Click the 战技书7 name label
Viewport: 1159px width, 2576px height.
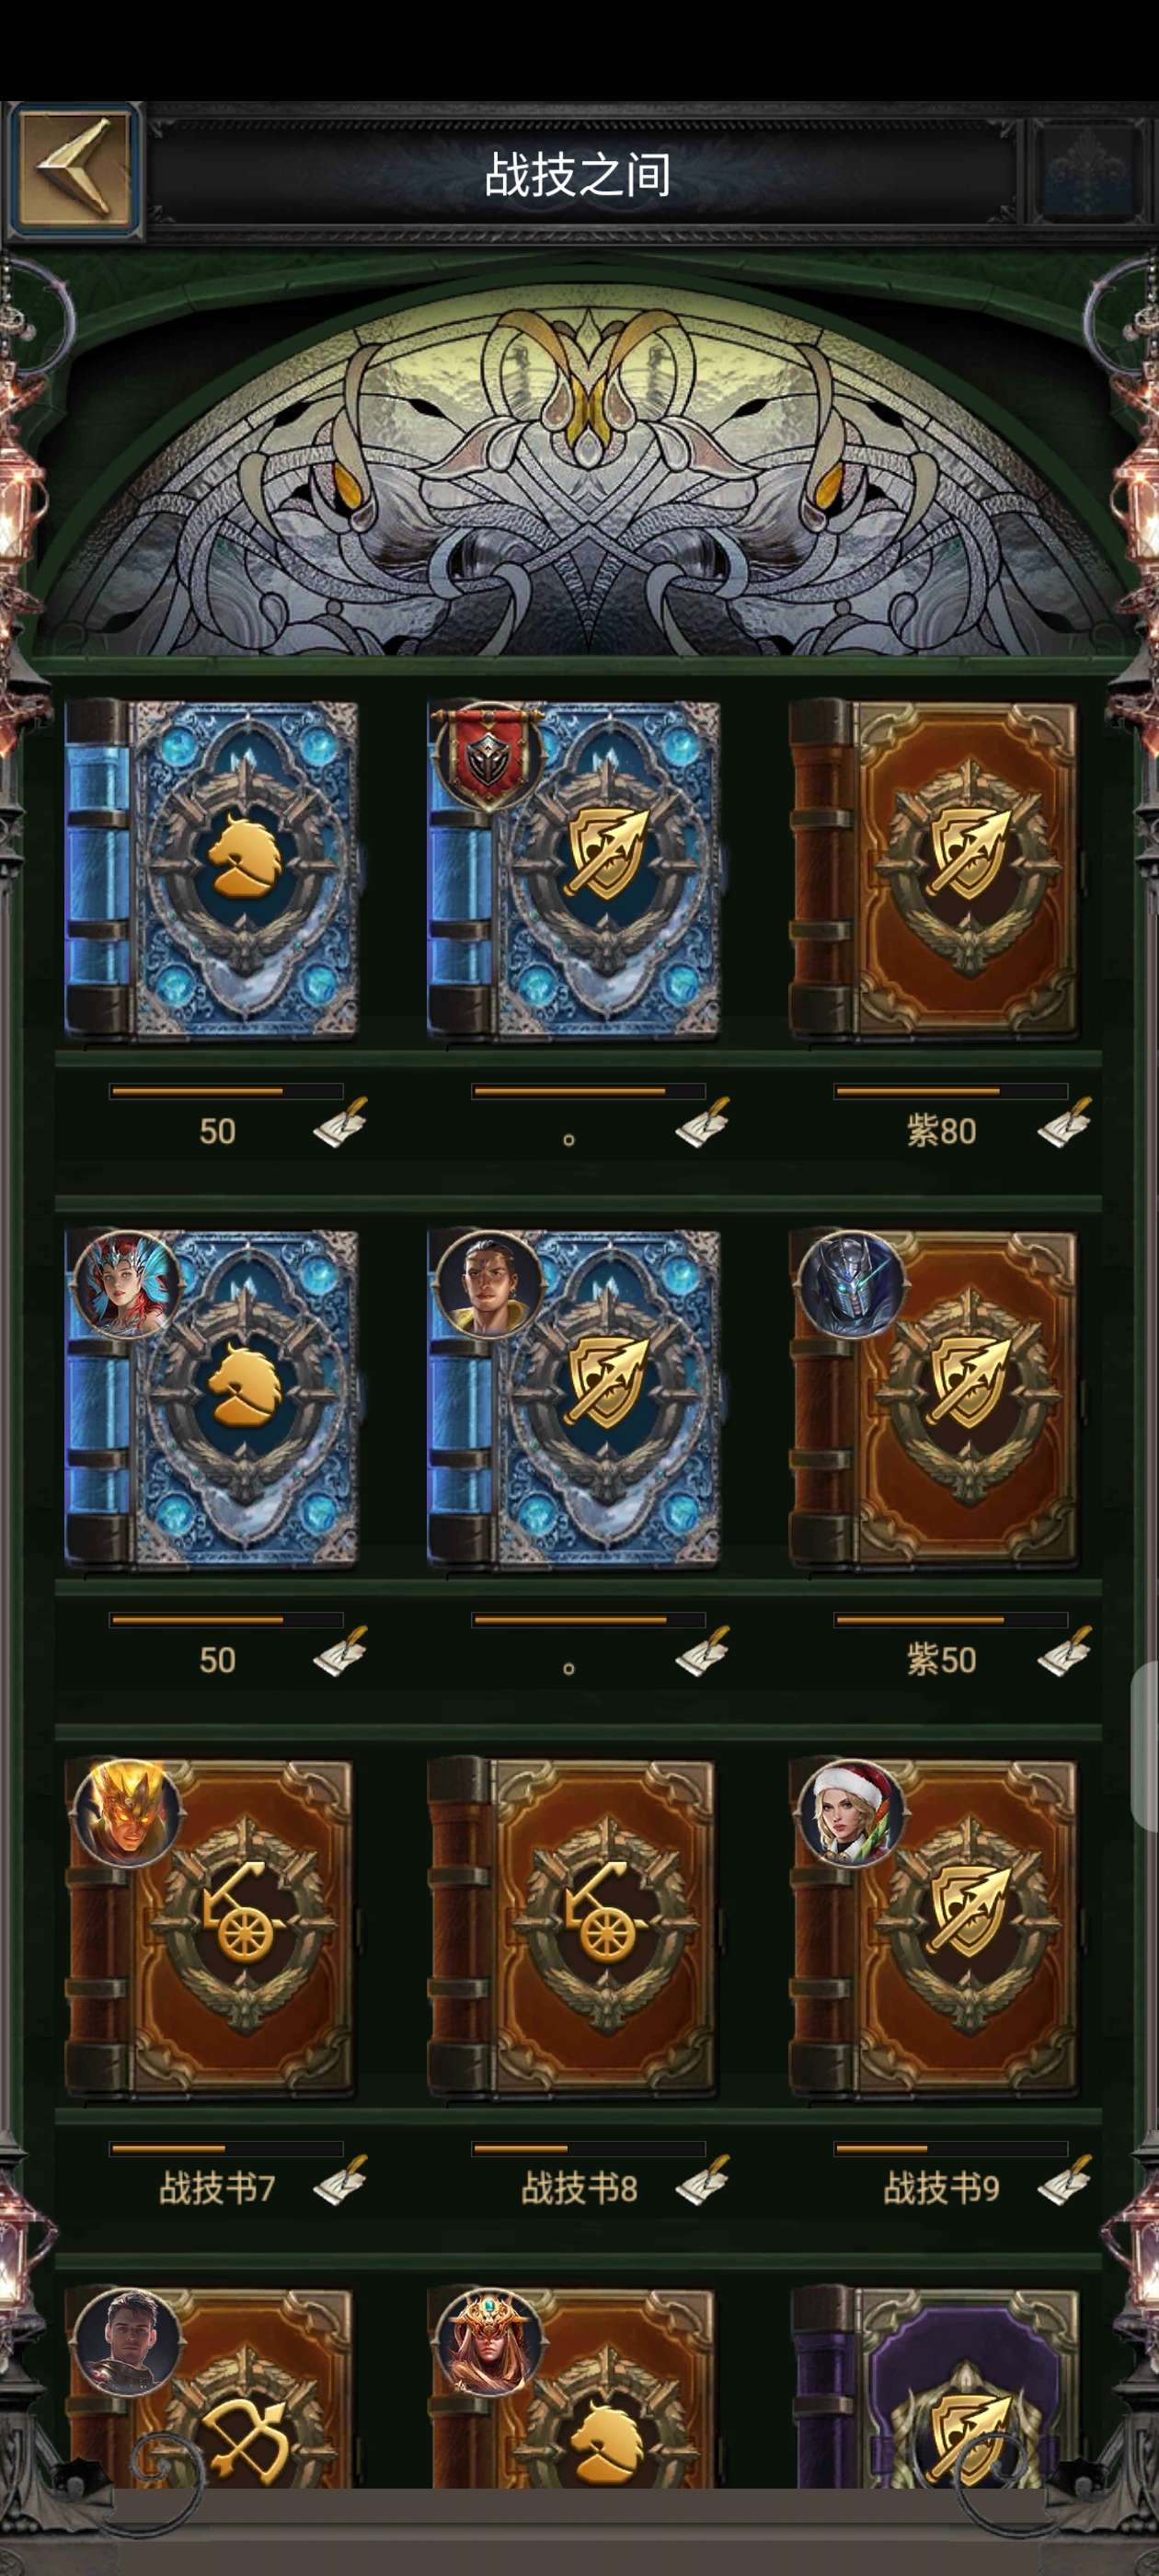click(x=216, y=2189)
